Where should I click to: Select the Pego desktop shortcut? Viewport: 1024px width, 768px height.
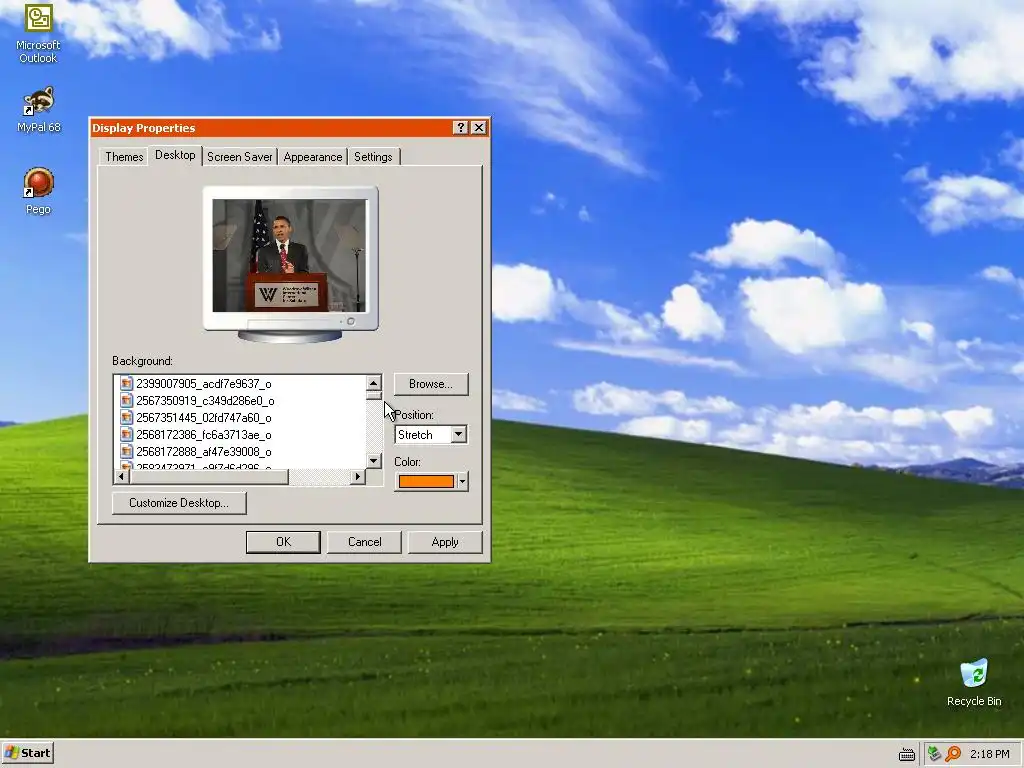(x=38, y=191)
